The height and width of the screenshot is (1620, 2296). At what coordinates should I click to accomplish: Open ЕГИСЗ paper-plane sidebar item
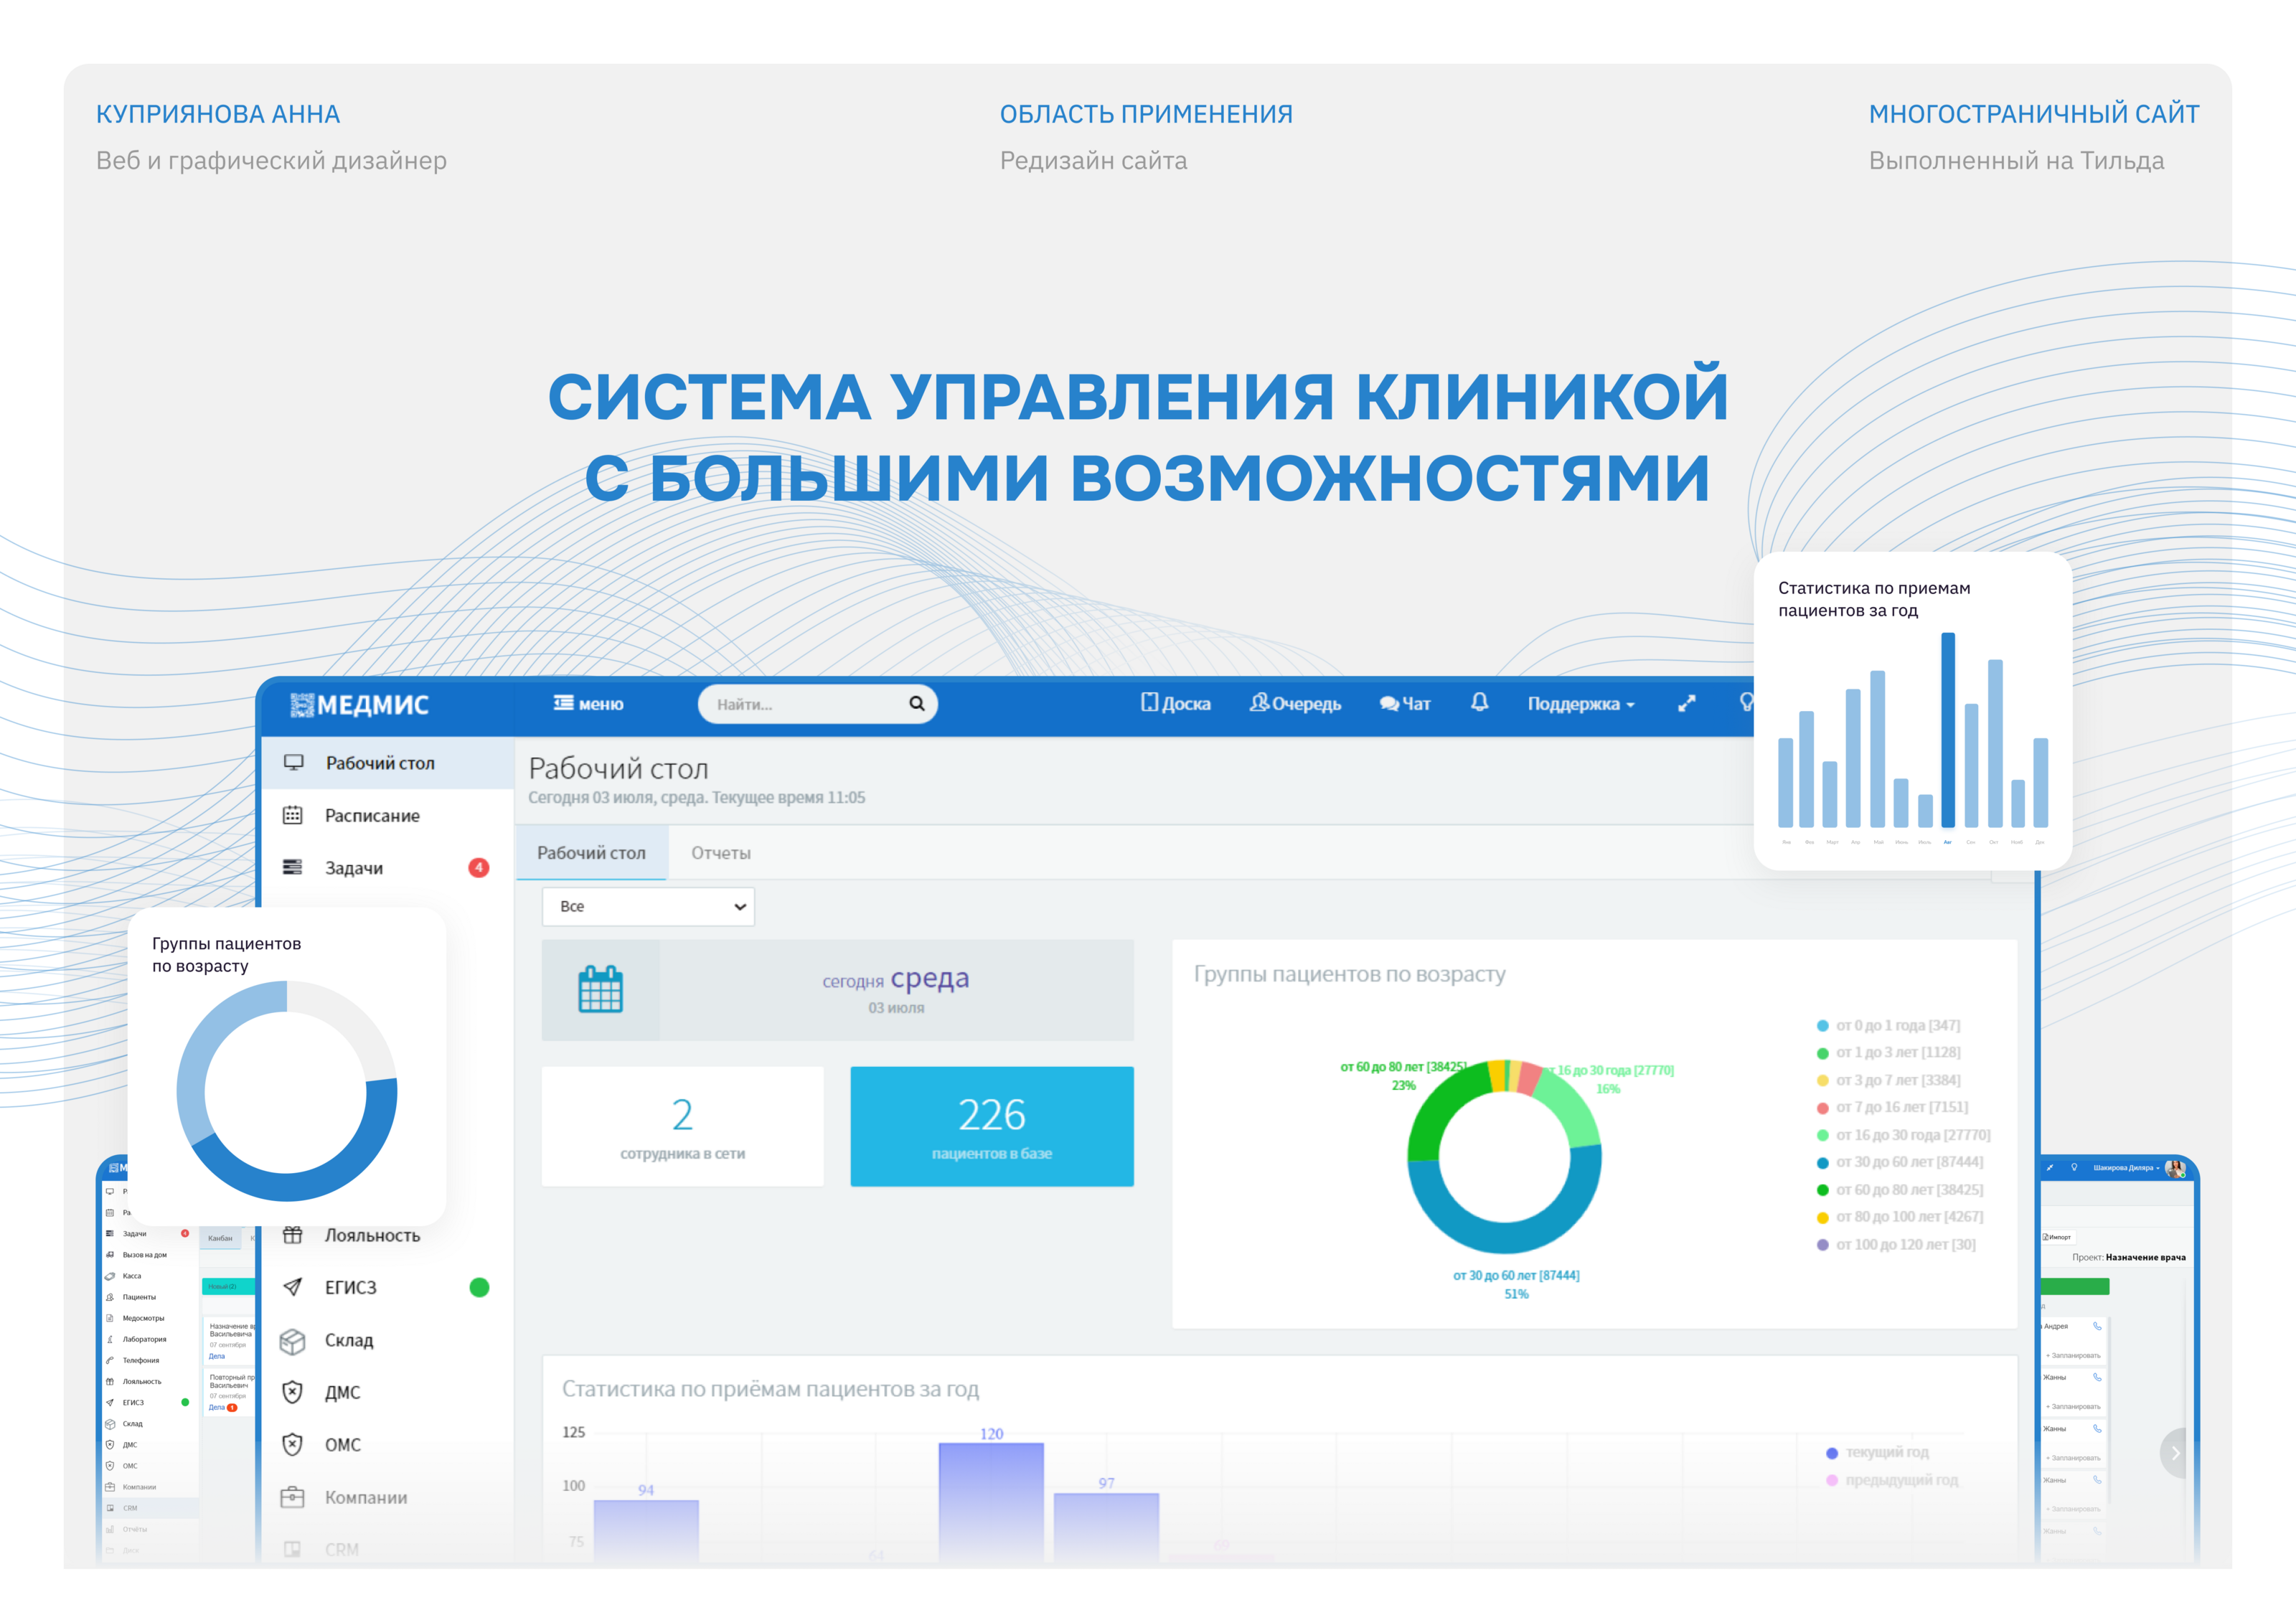coord(350,1288)
